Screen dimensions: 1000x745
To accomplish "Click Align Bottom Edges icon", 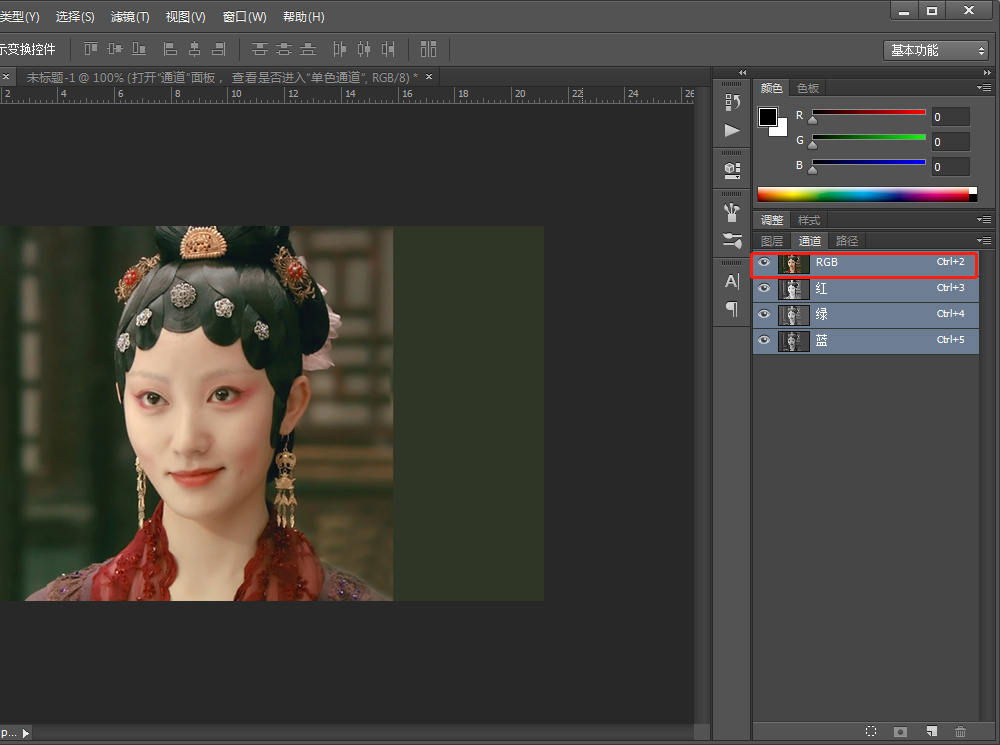I will tap(139, 48).
